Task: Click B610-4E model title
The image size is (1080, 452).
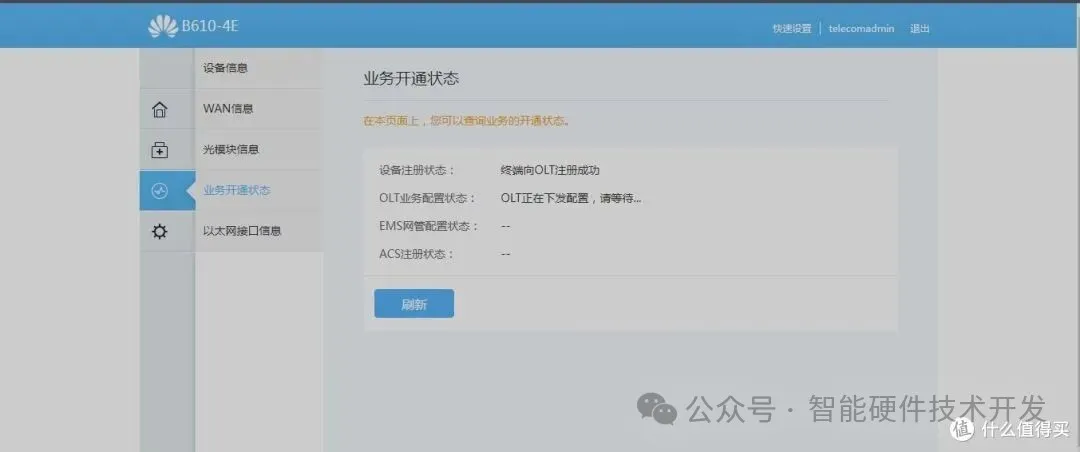Action: coord(210,27)
